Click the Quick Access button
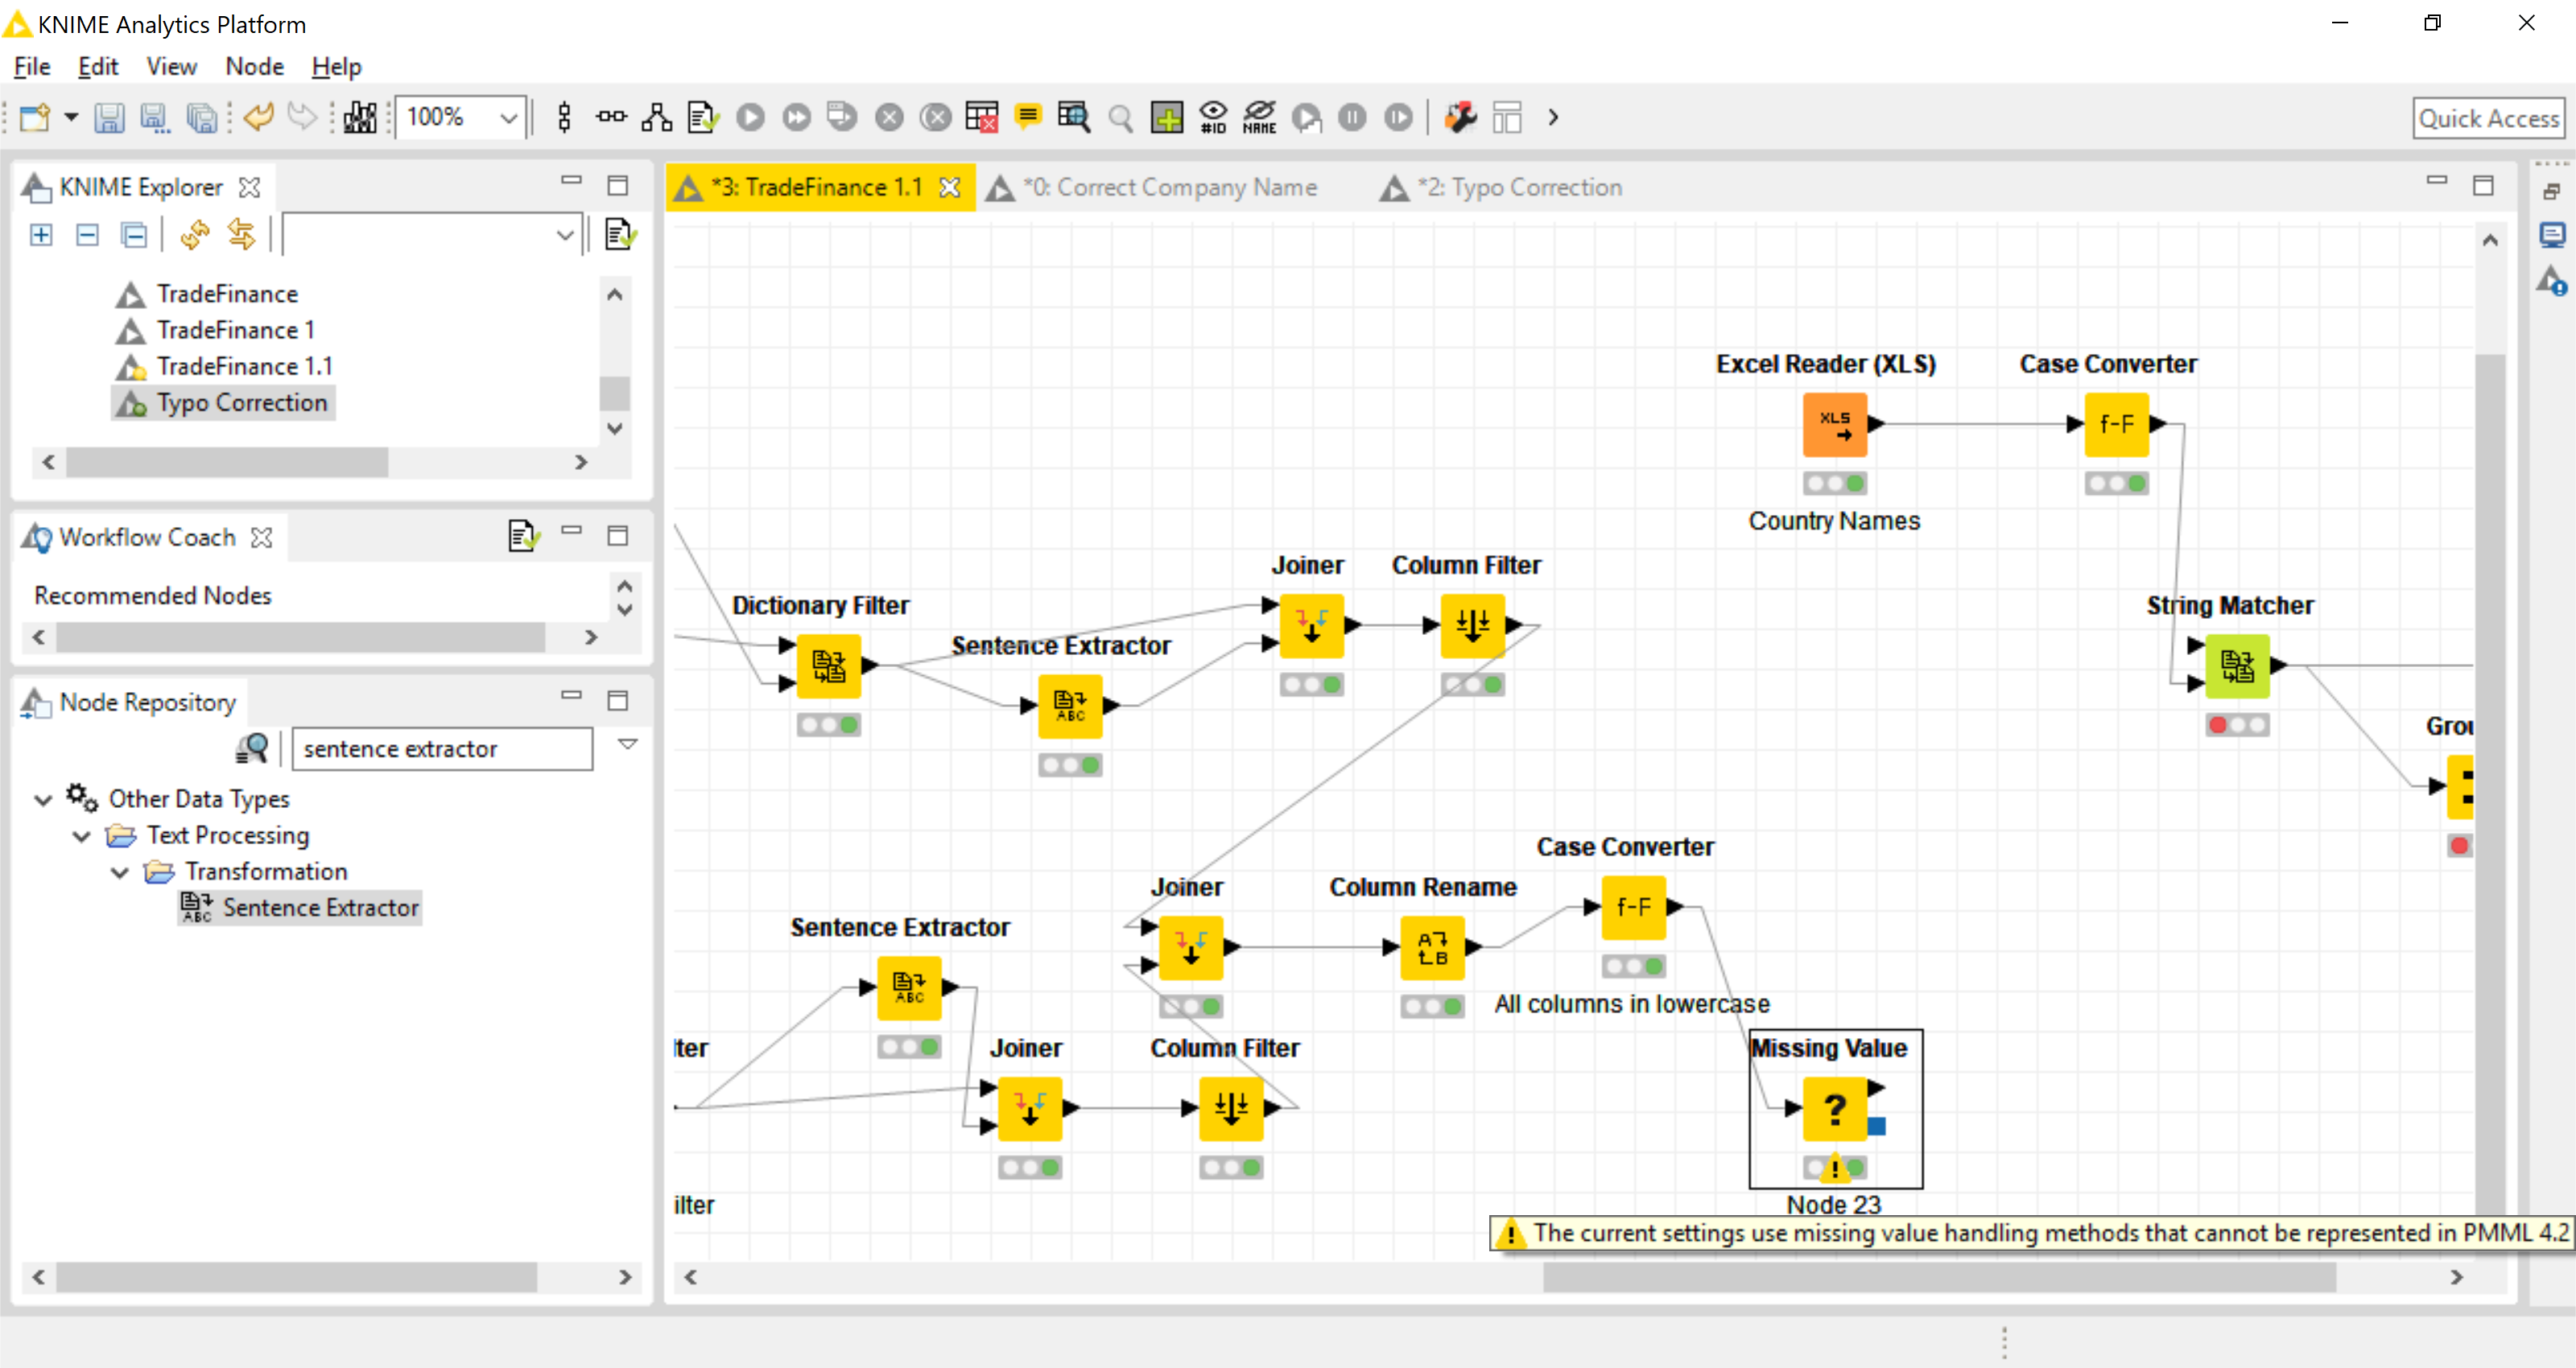Image resolution: width=2576 pixels, height=1368 pixels. coord(2489,117)
